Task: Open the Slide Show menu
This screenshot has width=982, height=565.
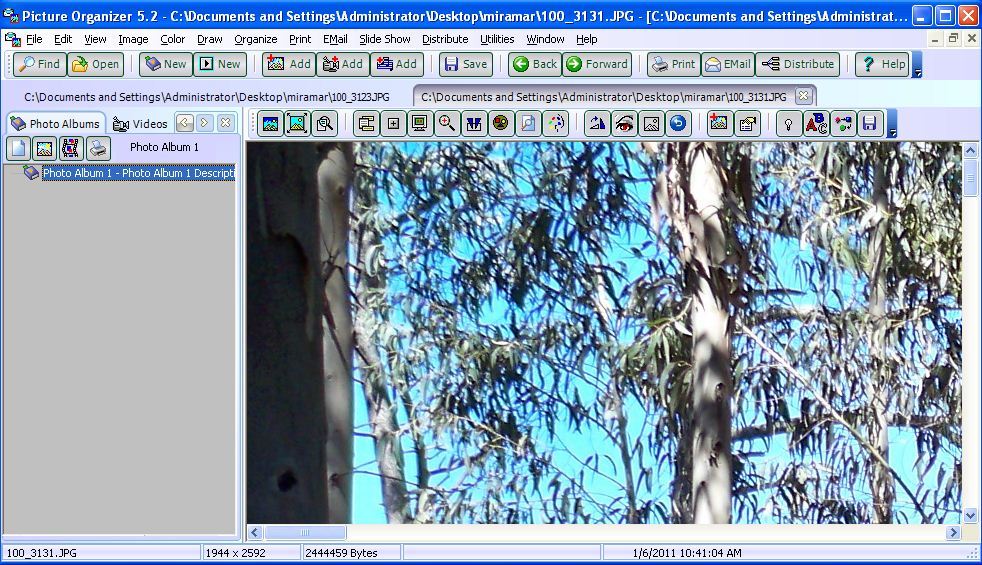Action: 385,39
